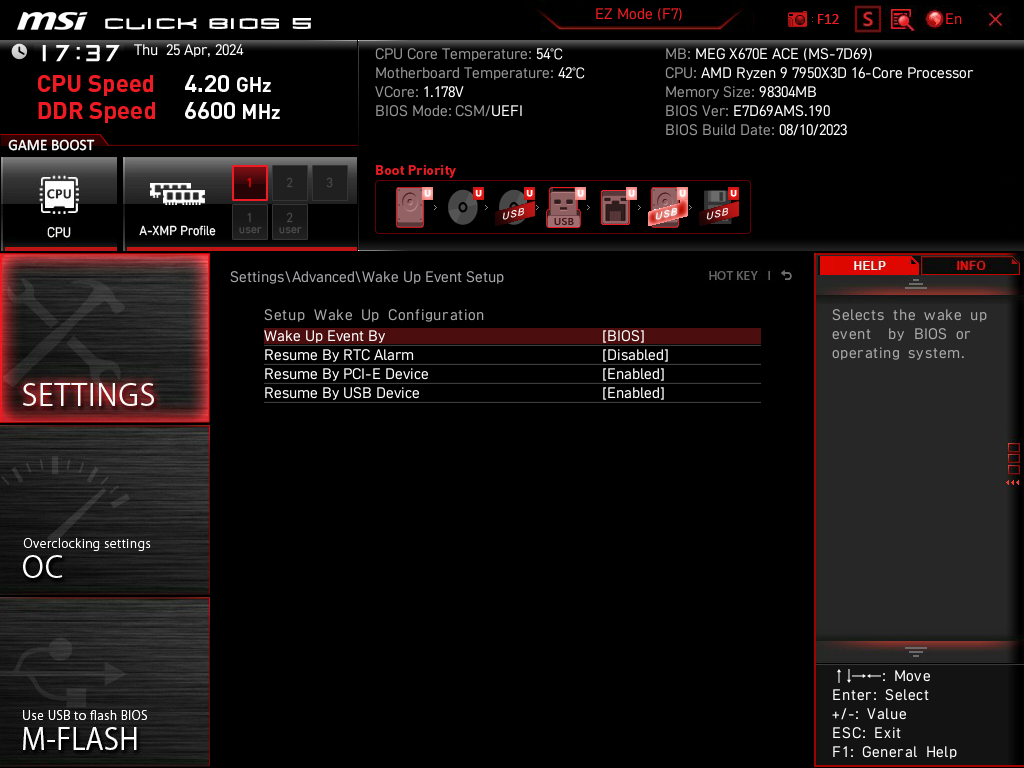Click the bottom help panel collapse handle
This screenshot has width=1024, height=768.
coord(916,651)
